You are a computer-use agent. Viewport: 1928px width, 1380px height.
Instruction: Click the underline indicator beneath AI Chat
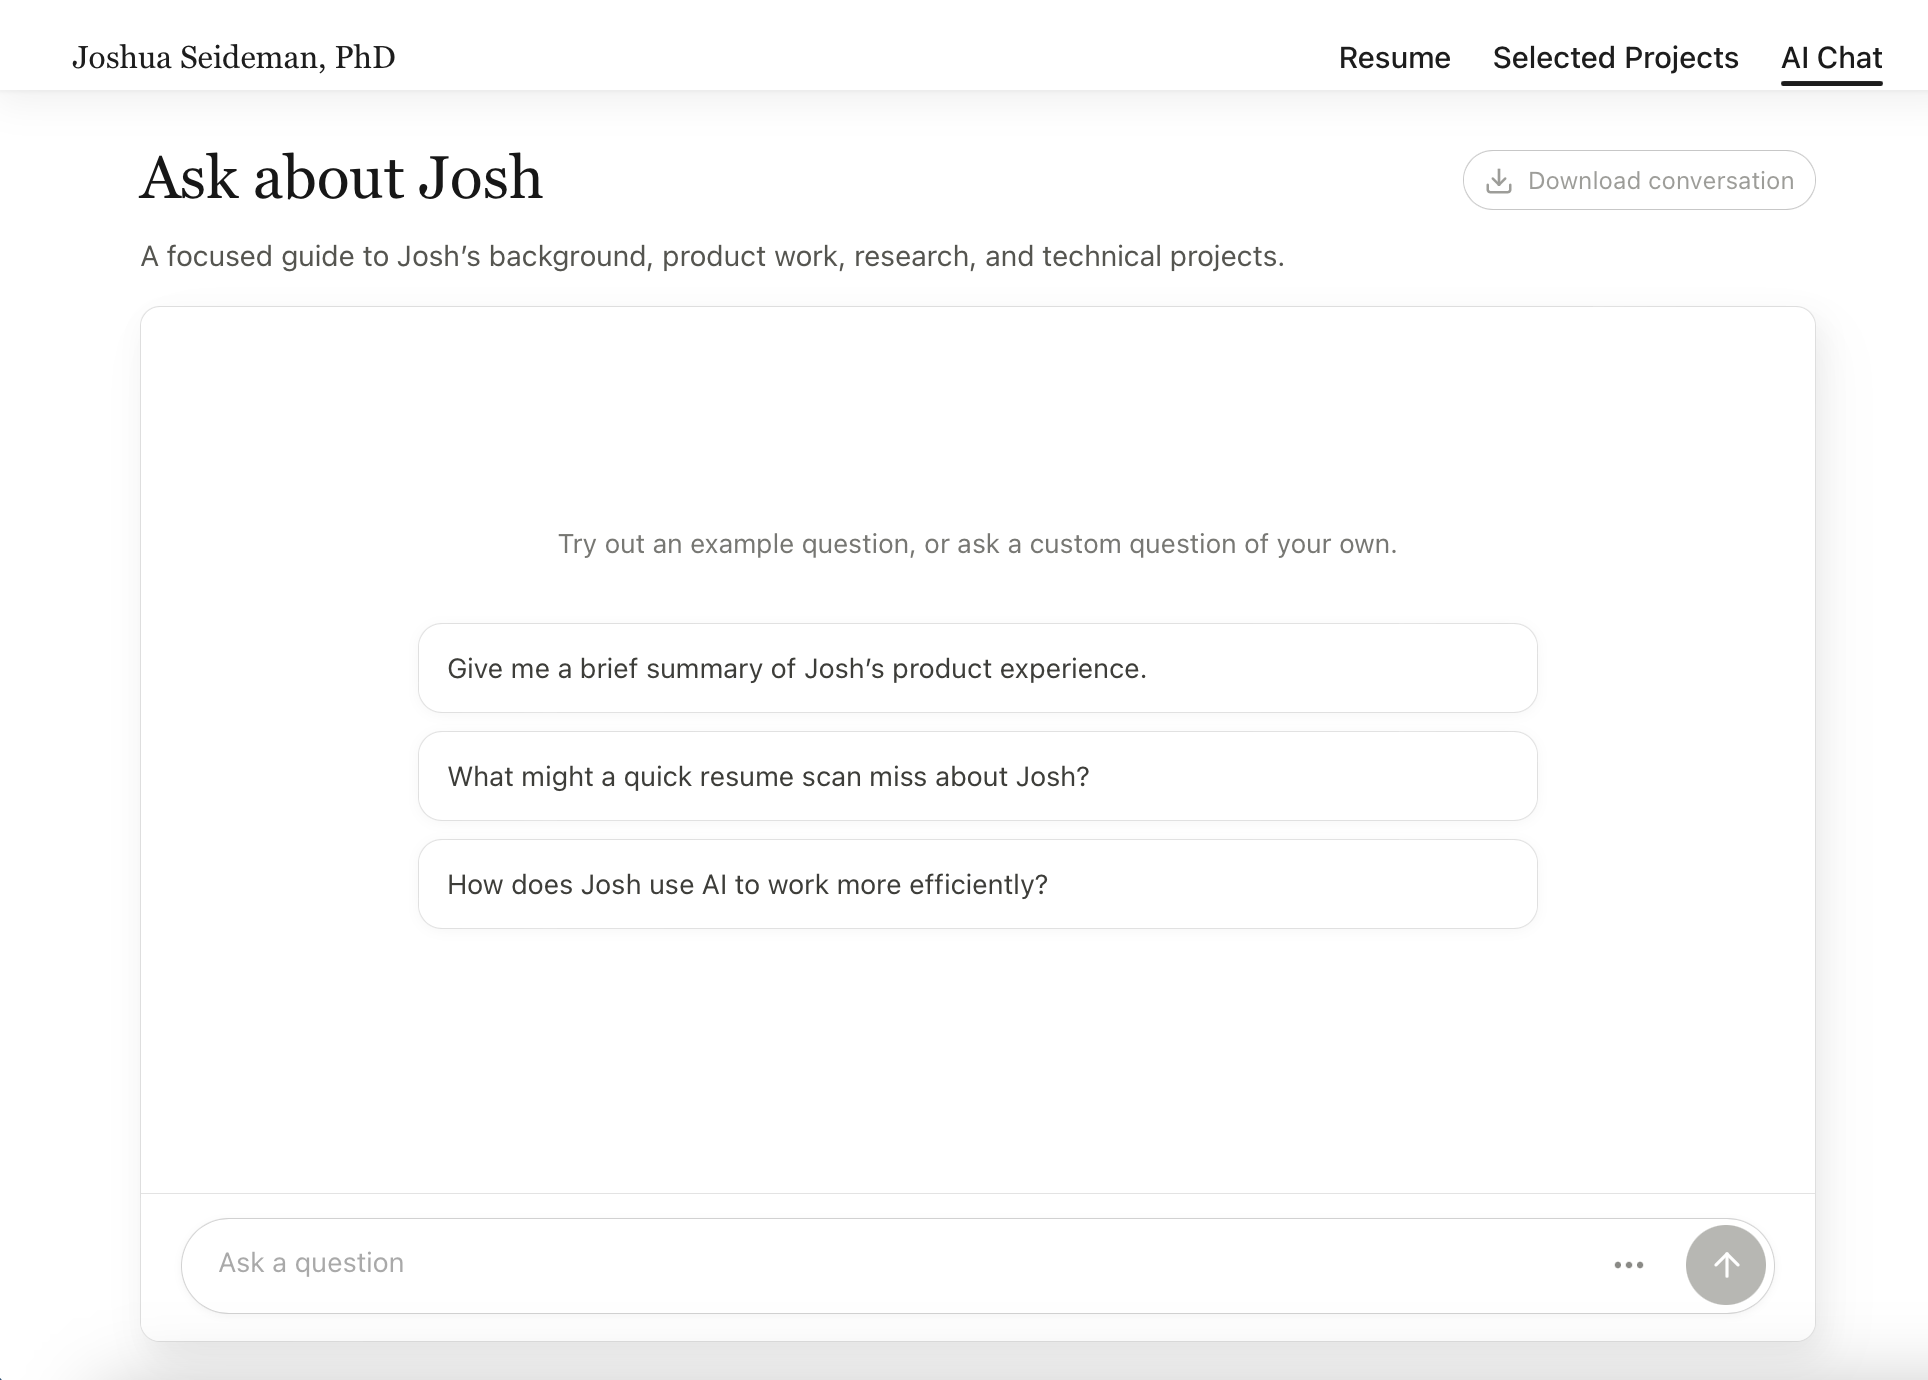[1831, 83]
